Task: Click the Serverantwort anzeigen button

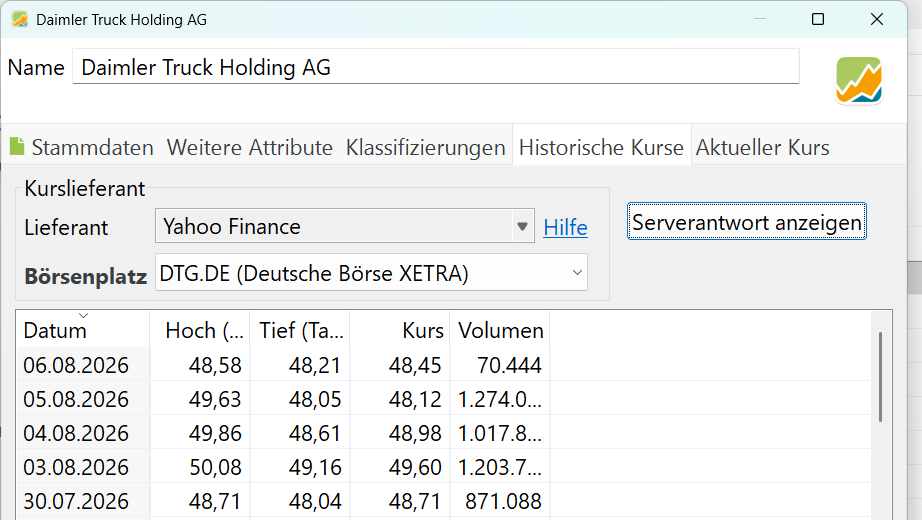Action: (747, 222)
